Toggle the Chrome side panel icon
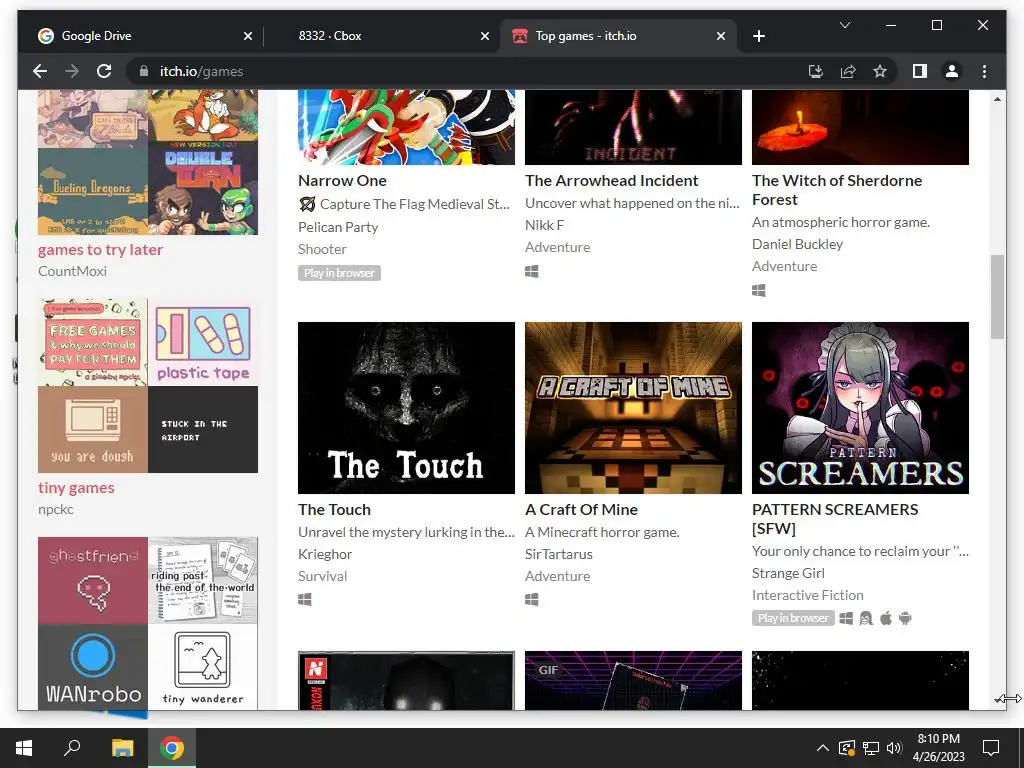The width and height of the screenshot is (1024, 768). click(920, 71)
